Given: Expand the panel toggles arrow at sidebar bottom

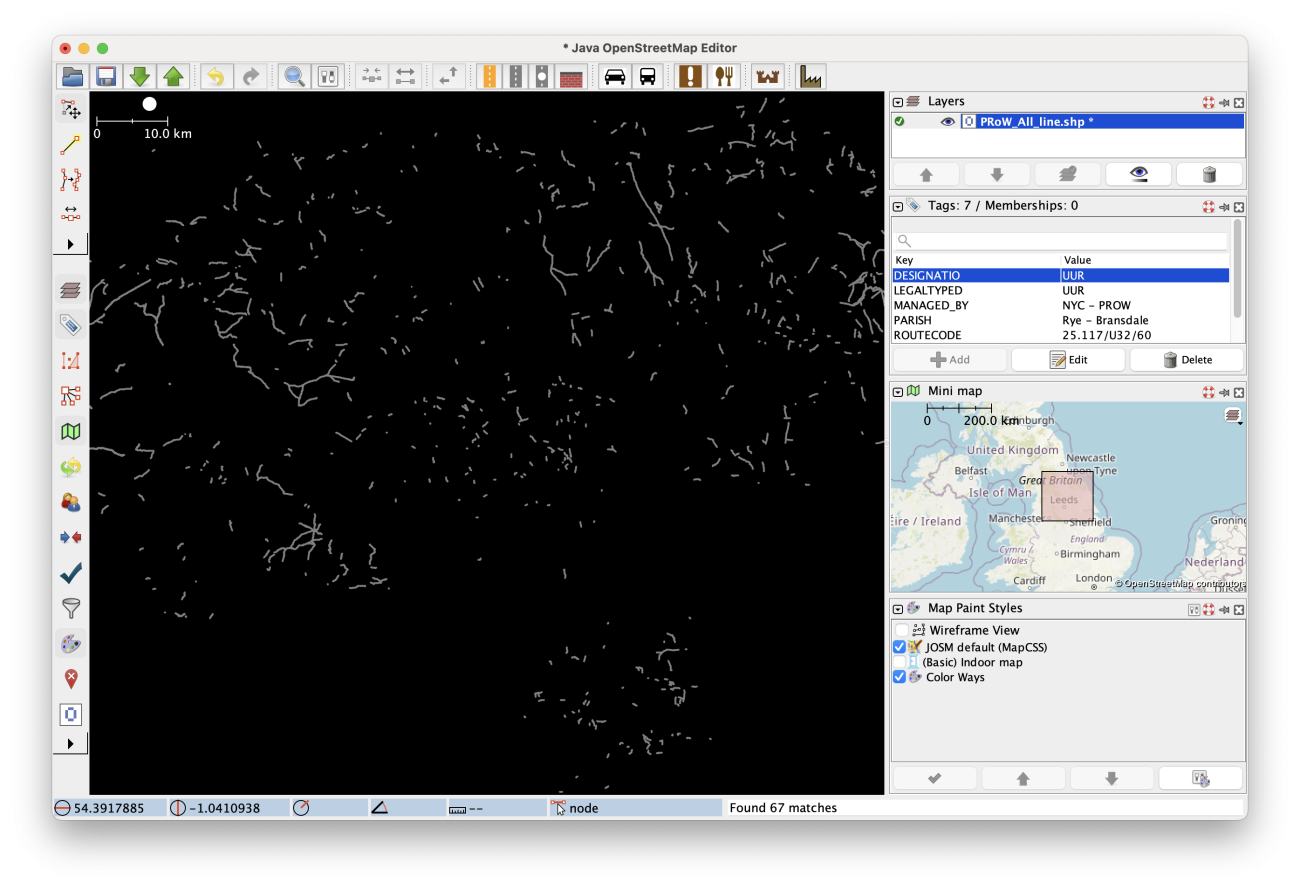Looking at the screenshot, I should 70,744.
